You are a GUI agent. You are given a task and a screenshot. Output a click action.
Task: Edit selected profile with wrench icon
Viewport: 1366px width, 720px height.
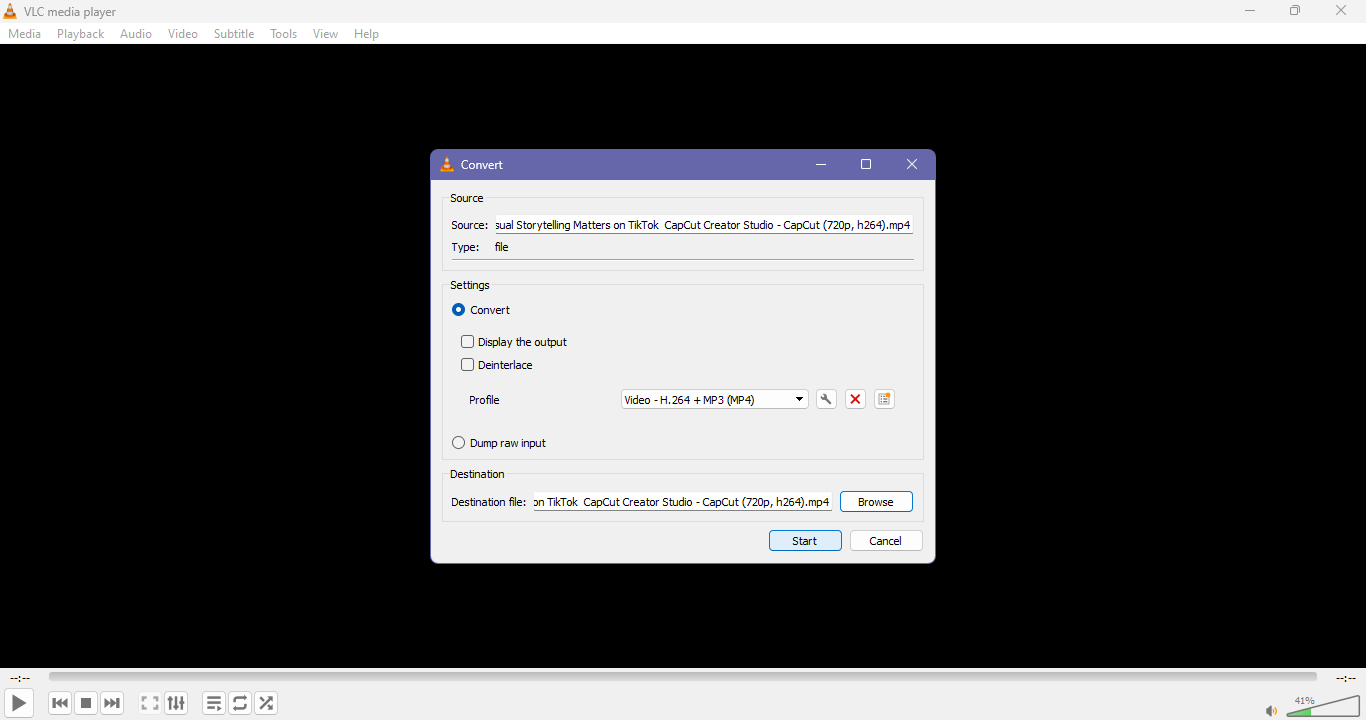click(826, 399)
